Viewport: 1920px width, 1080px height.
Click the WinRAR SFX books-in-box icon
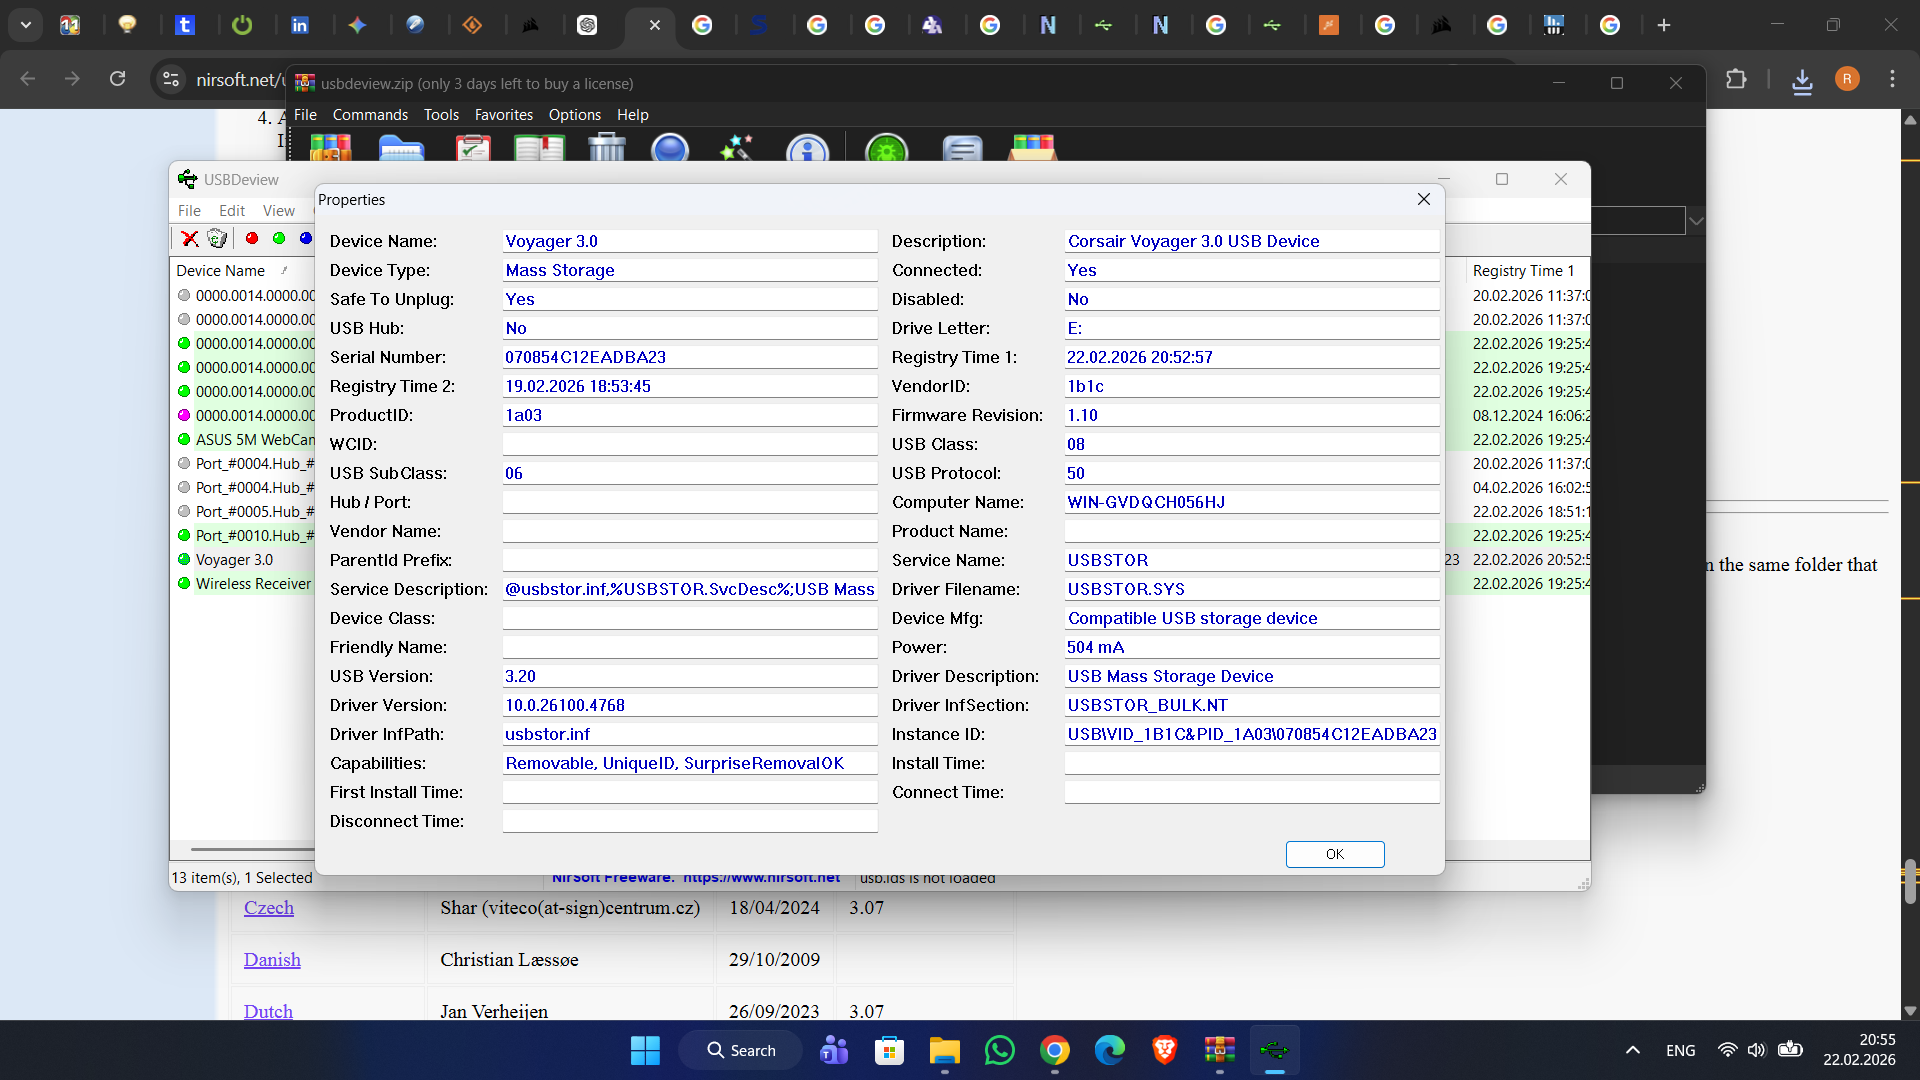[x=1033, y=148]
